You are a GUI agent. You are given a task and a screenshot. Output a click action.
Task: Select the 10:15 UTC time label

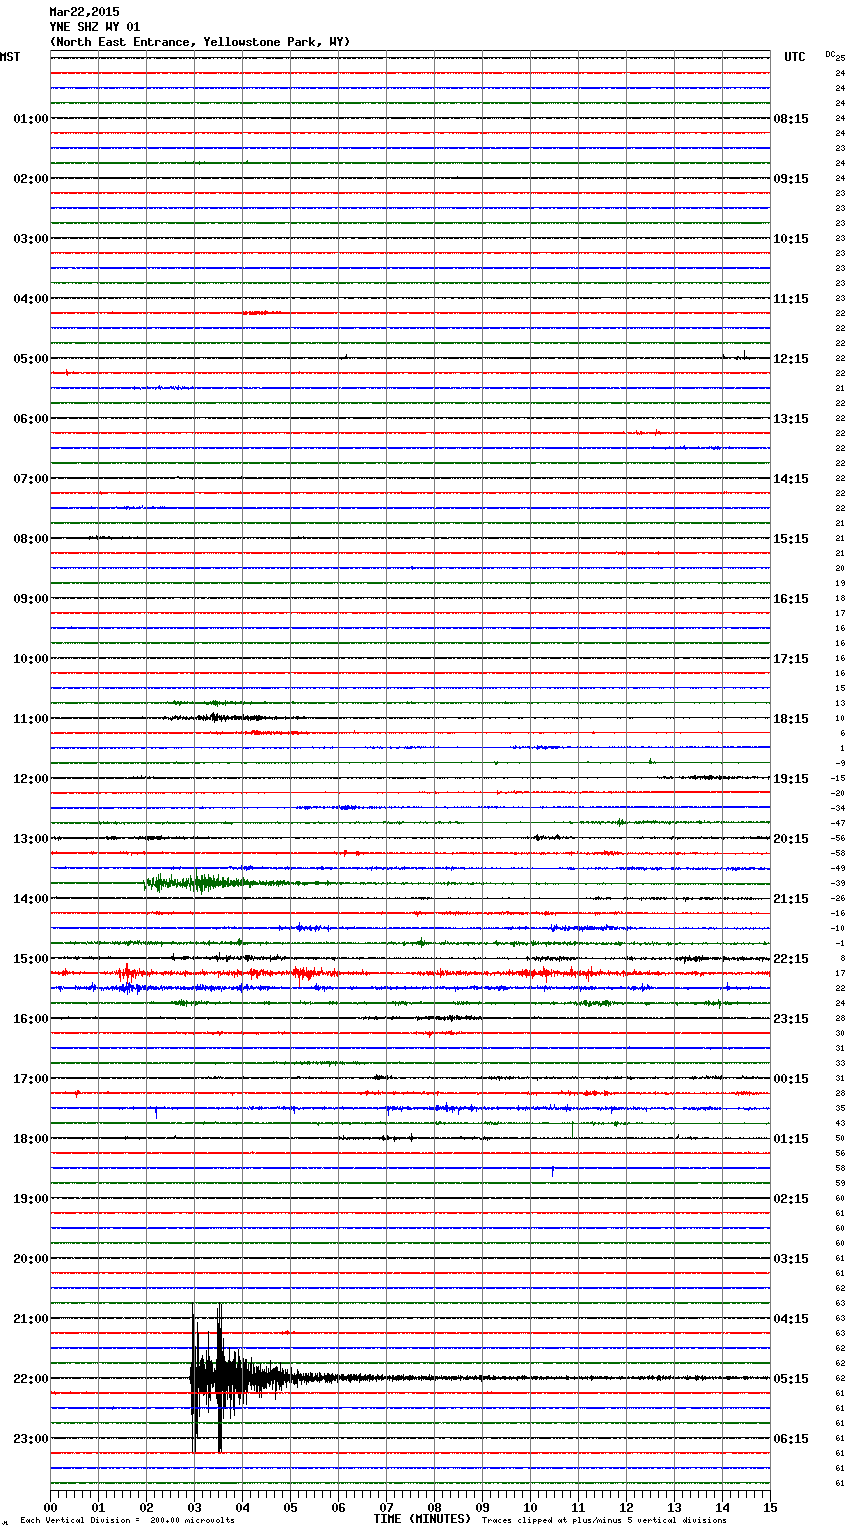click(791, 239)
